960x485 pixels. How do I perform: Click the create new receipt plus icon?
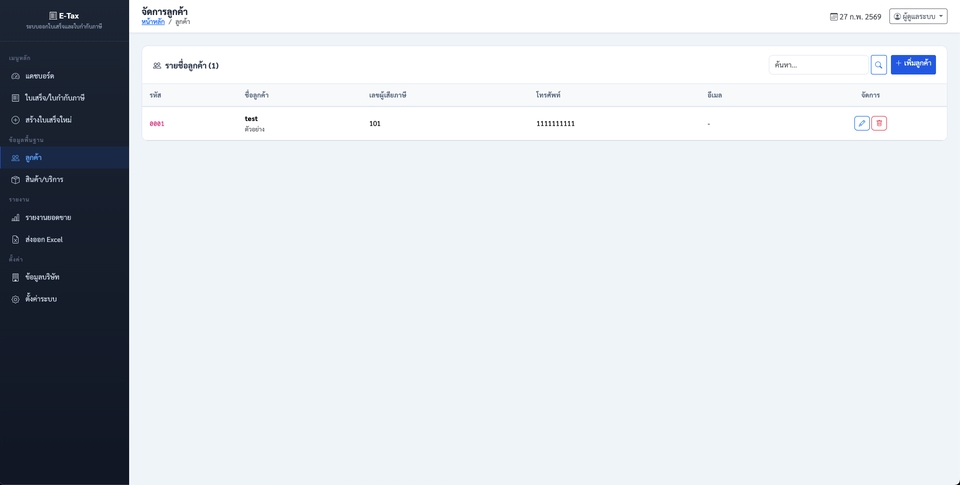click(15, 120)
